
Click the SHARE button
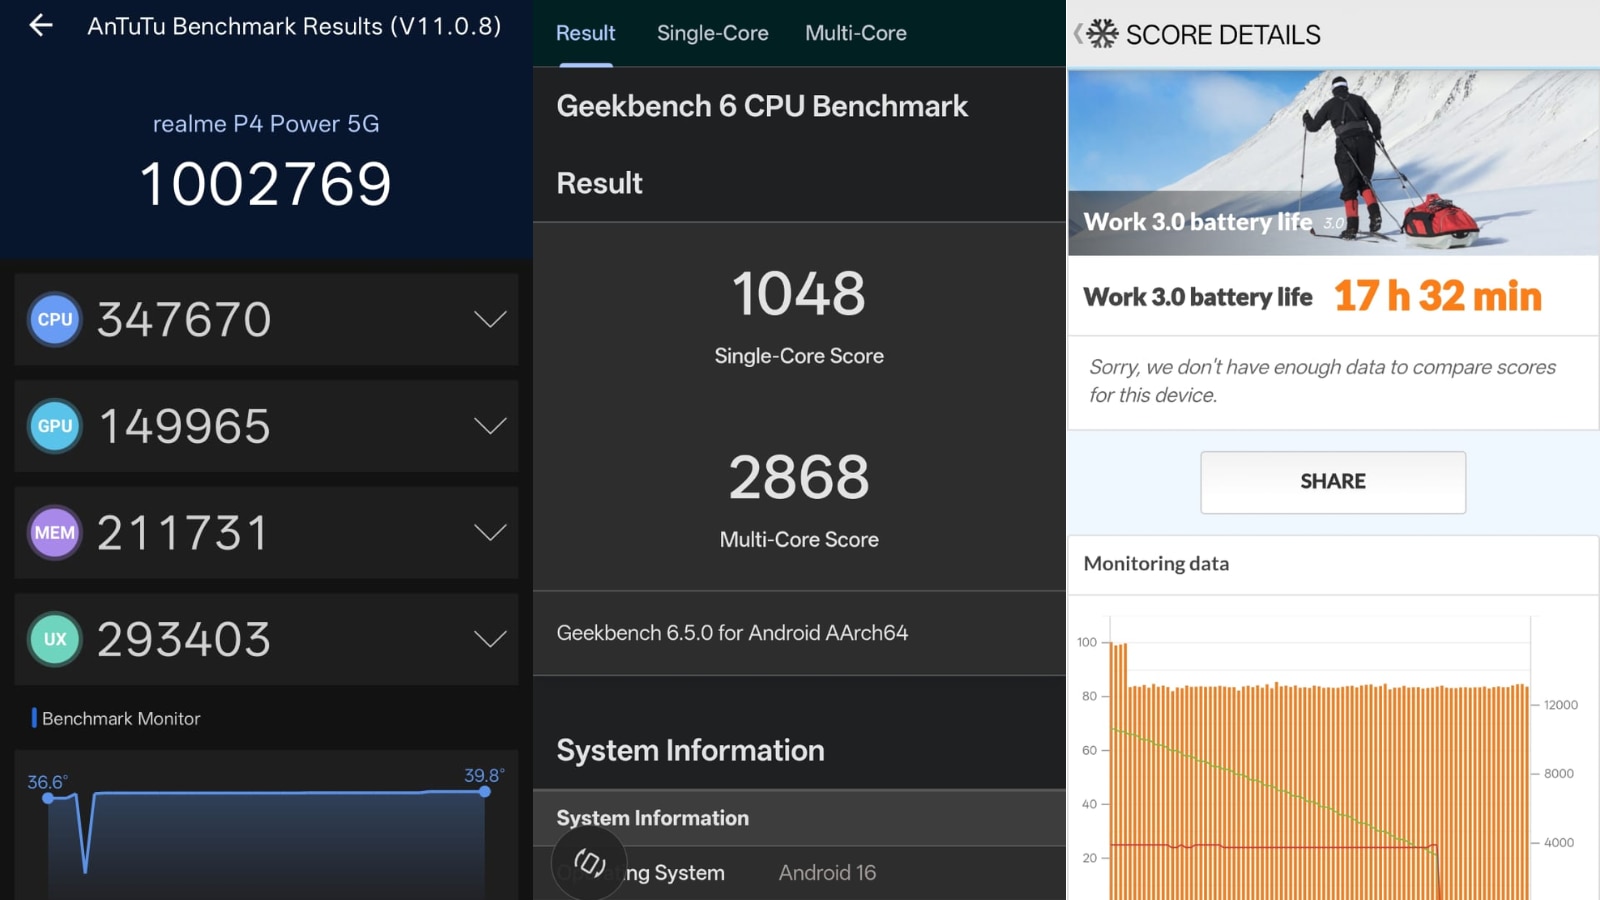point(1332,482)
